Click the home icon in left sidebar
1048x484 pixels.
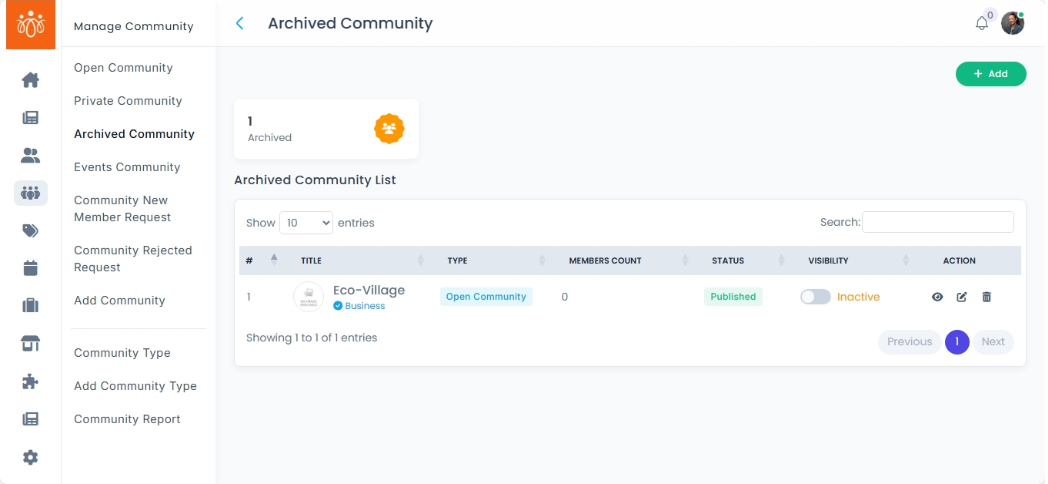click(30, 80)
